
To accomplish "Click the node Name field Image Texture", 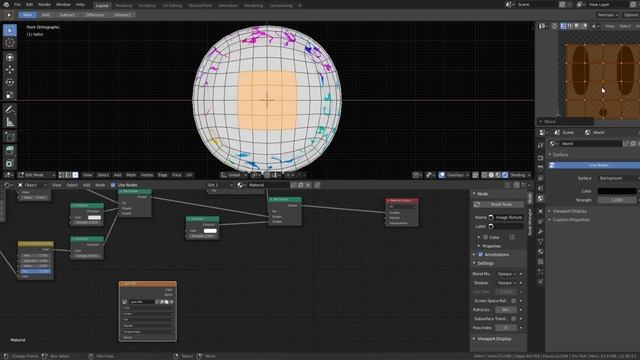I will tap(506, 218).
